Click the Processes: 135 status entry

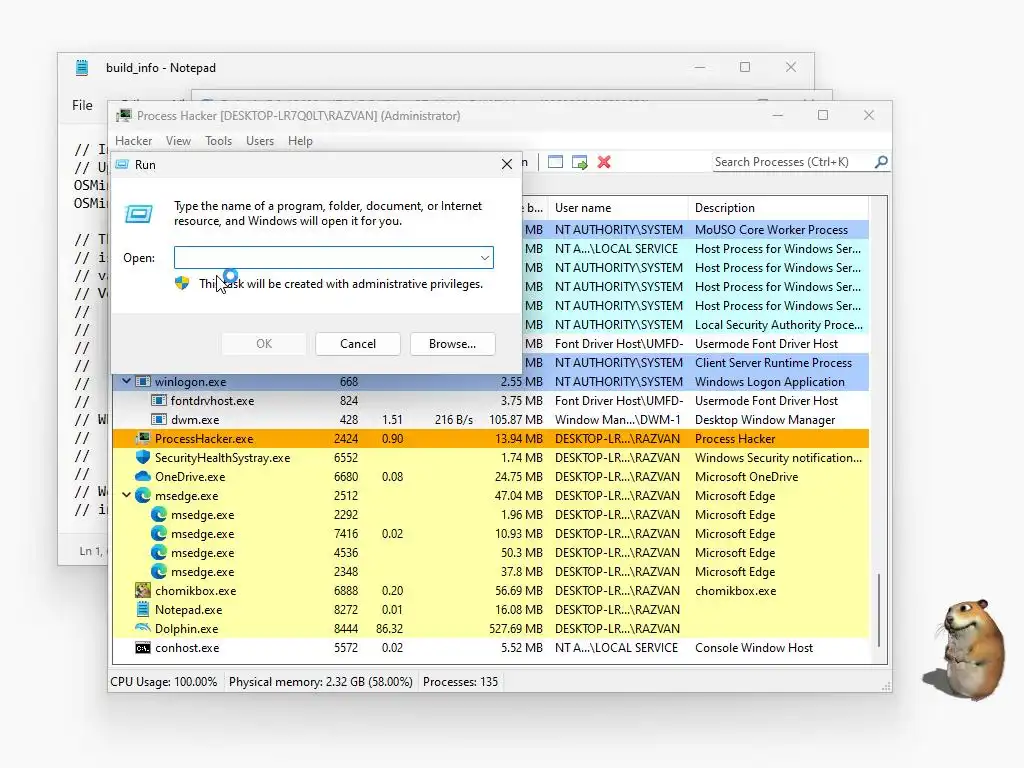click(460, 682)
